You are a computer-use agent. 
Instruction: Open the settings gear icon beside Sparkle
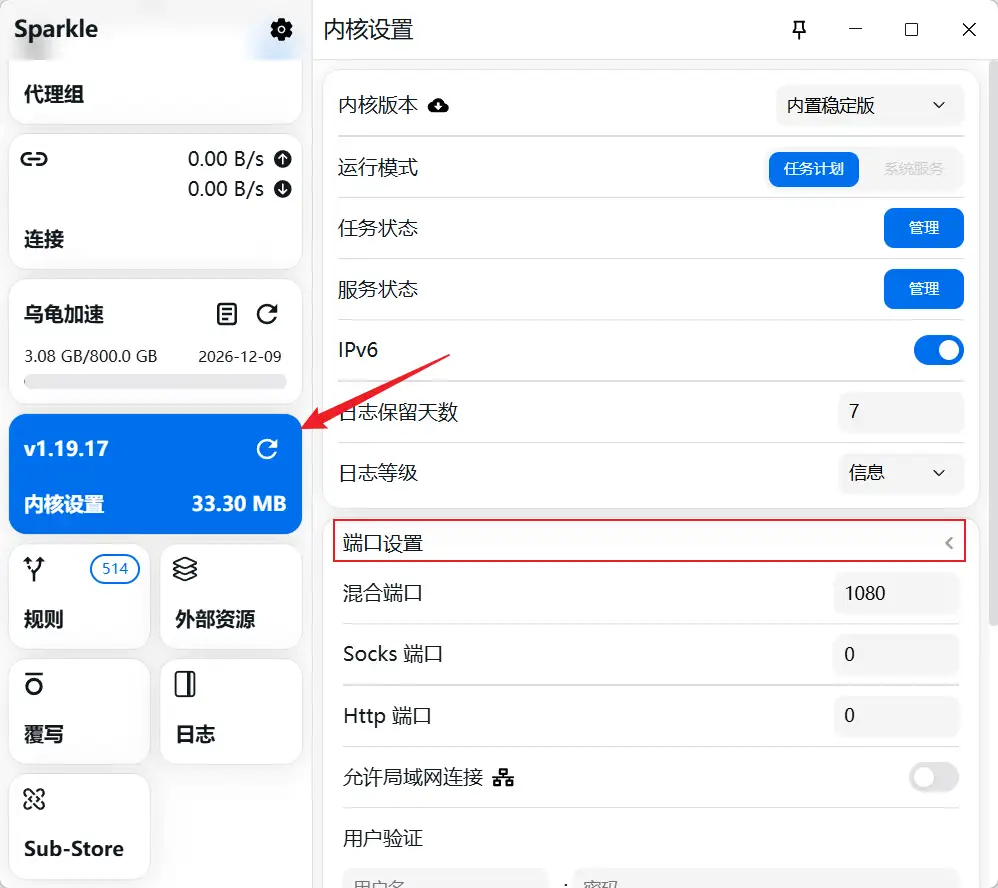[282, 30]
